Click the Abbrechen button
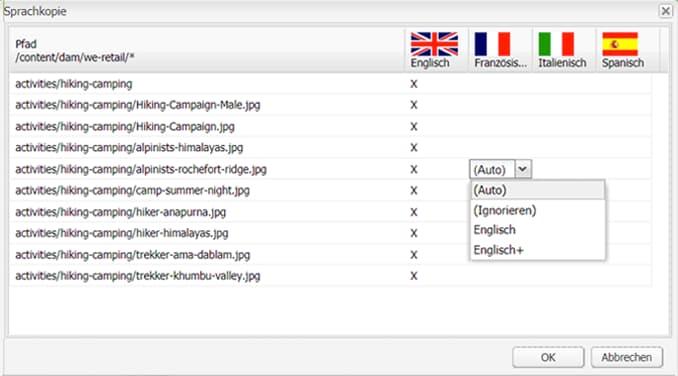Viewport: 678px width, 376px height. (627, 357)
